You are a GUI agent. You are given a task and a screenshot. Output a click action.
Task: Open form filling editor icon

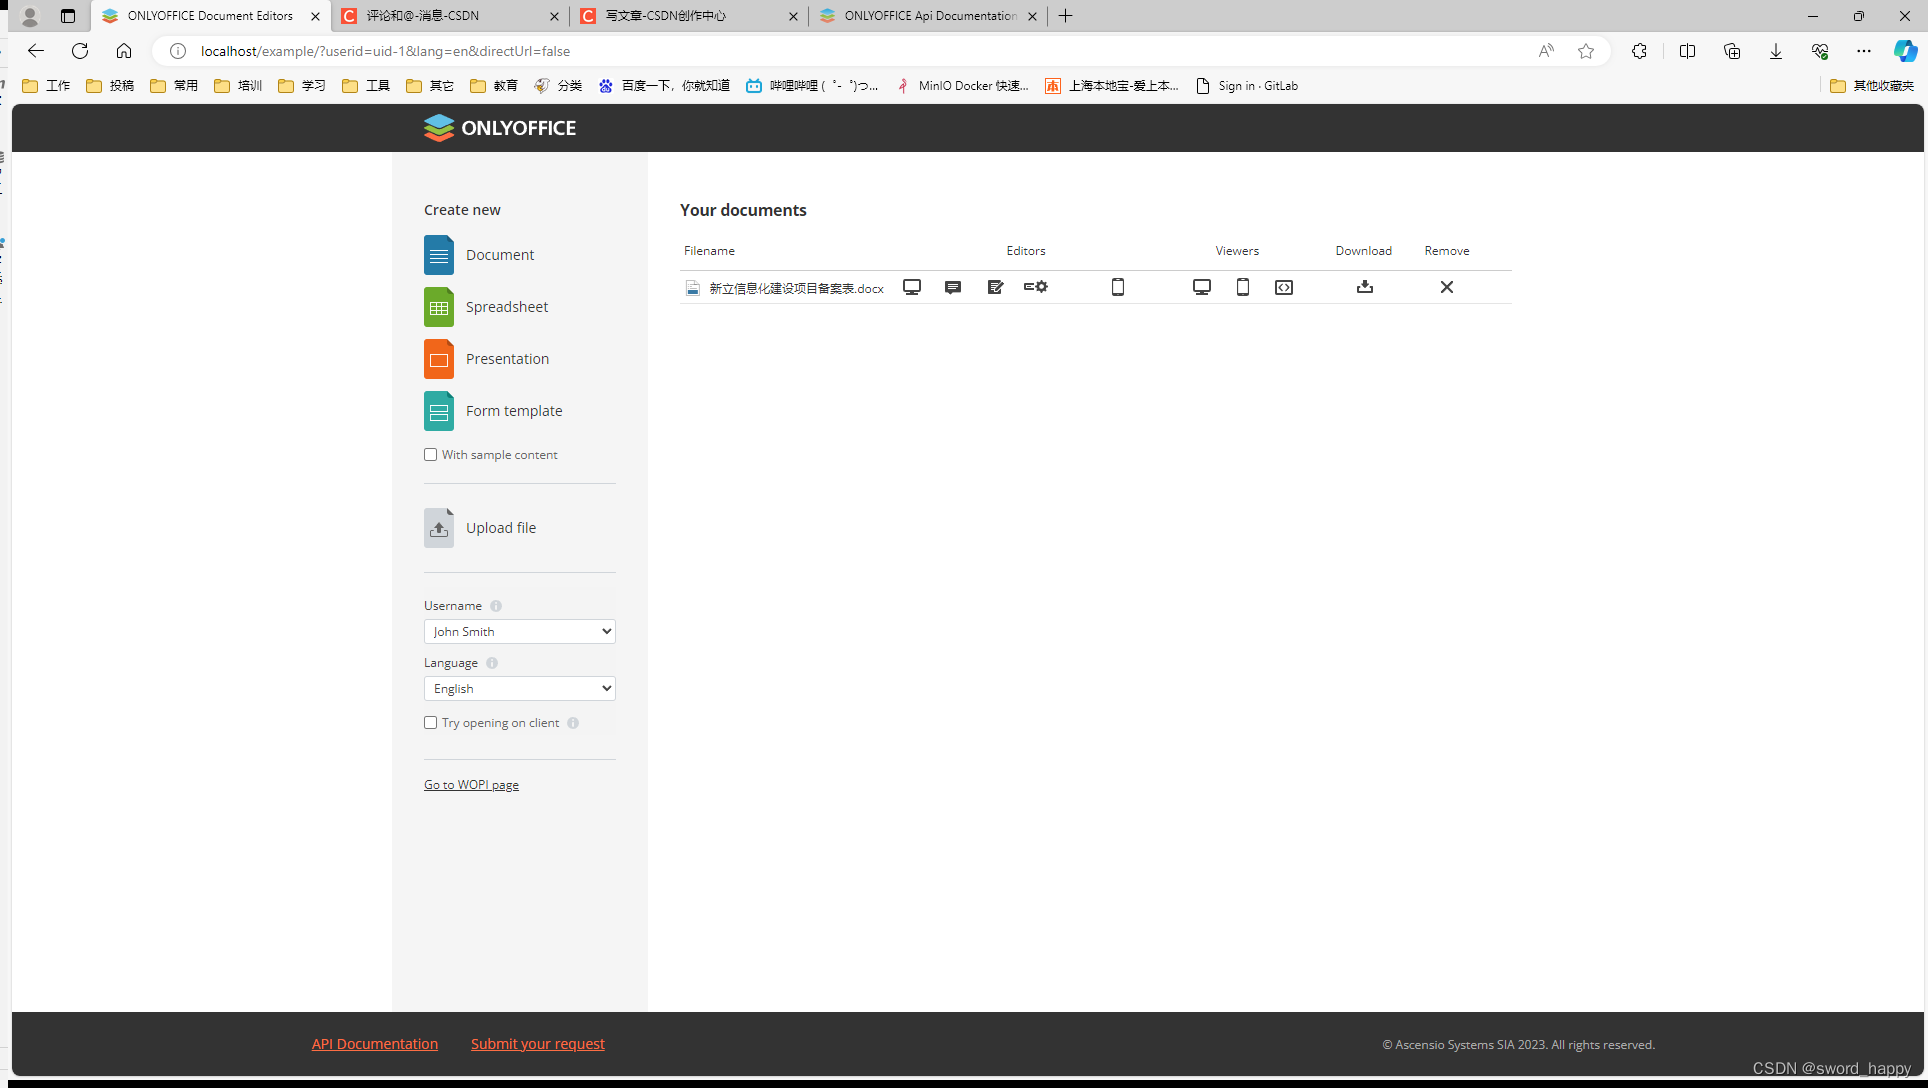1036,287
